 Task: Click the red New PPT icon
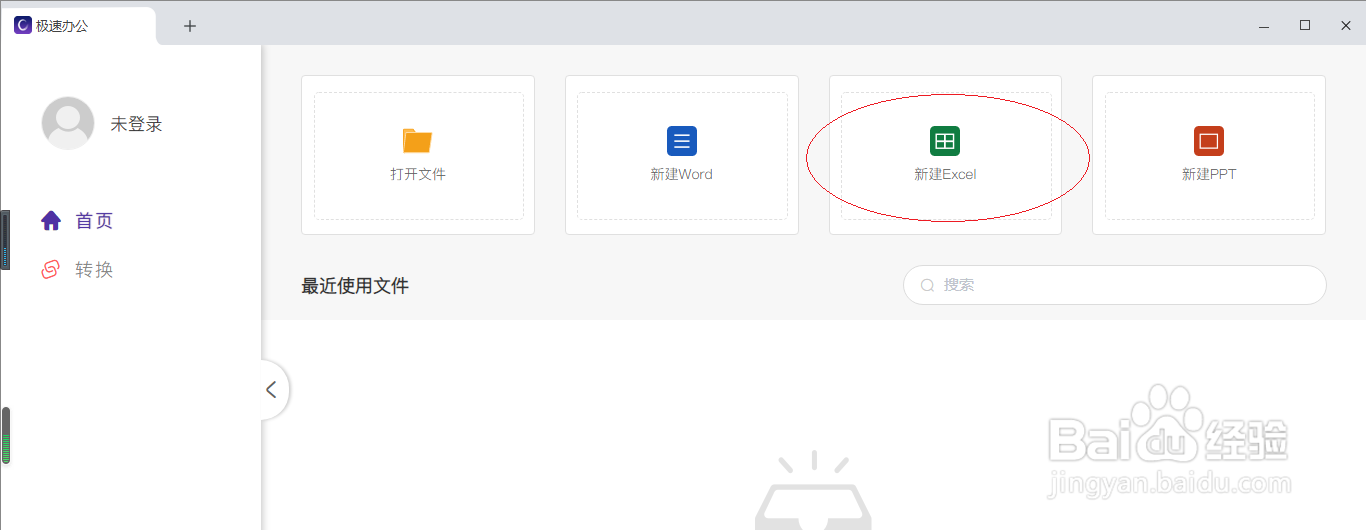pos(1209,141)
